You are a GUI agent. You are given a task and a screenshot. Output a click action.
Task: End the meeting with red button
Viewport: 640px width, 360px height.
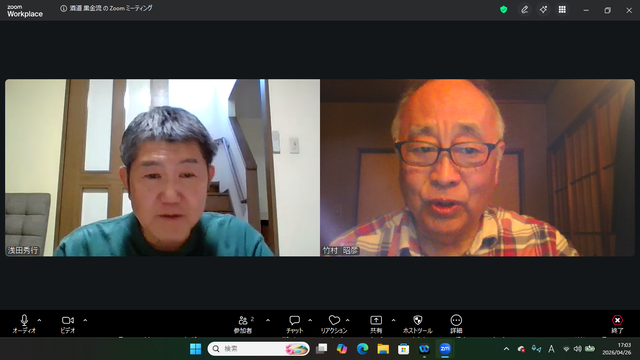coord(617,324)
